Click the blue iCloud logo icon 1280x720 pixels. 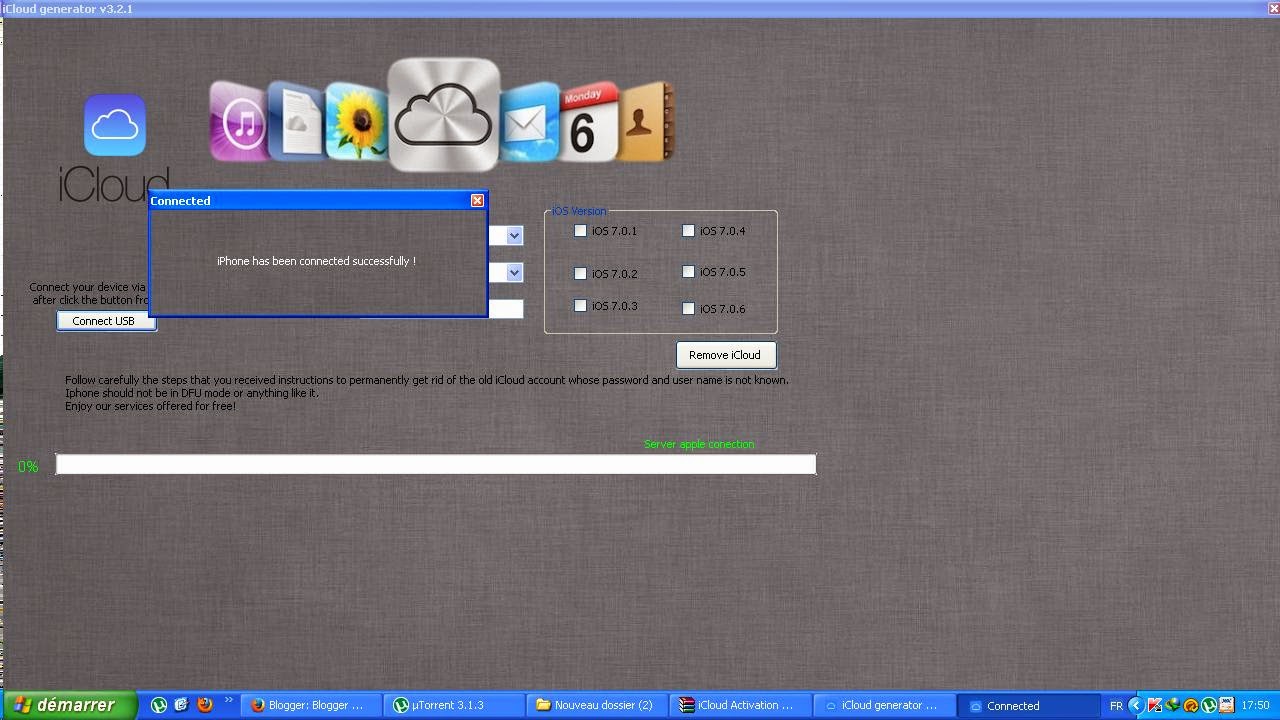pyautogui.click(x=115, y=125)
